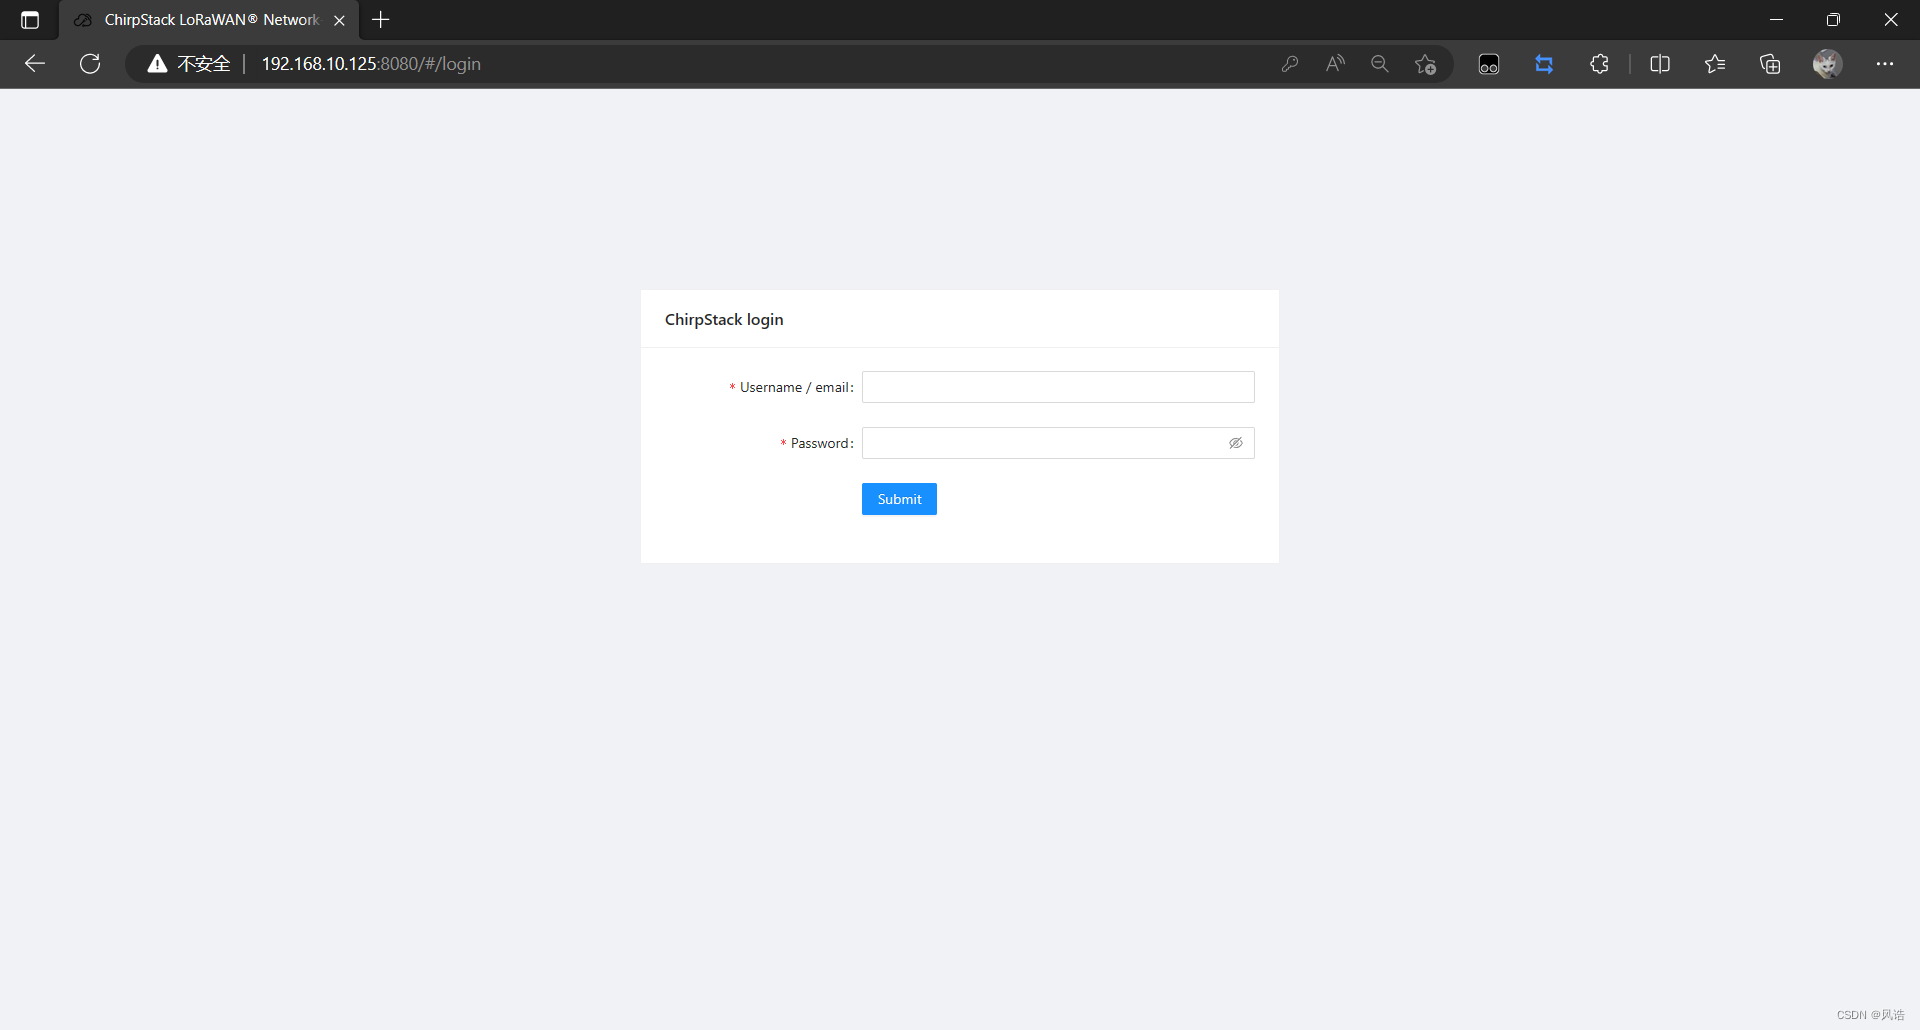Minimize the browser window
The image size is (1920, 1030).
[1776, 20]
